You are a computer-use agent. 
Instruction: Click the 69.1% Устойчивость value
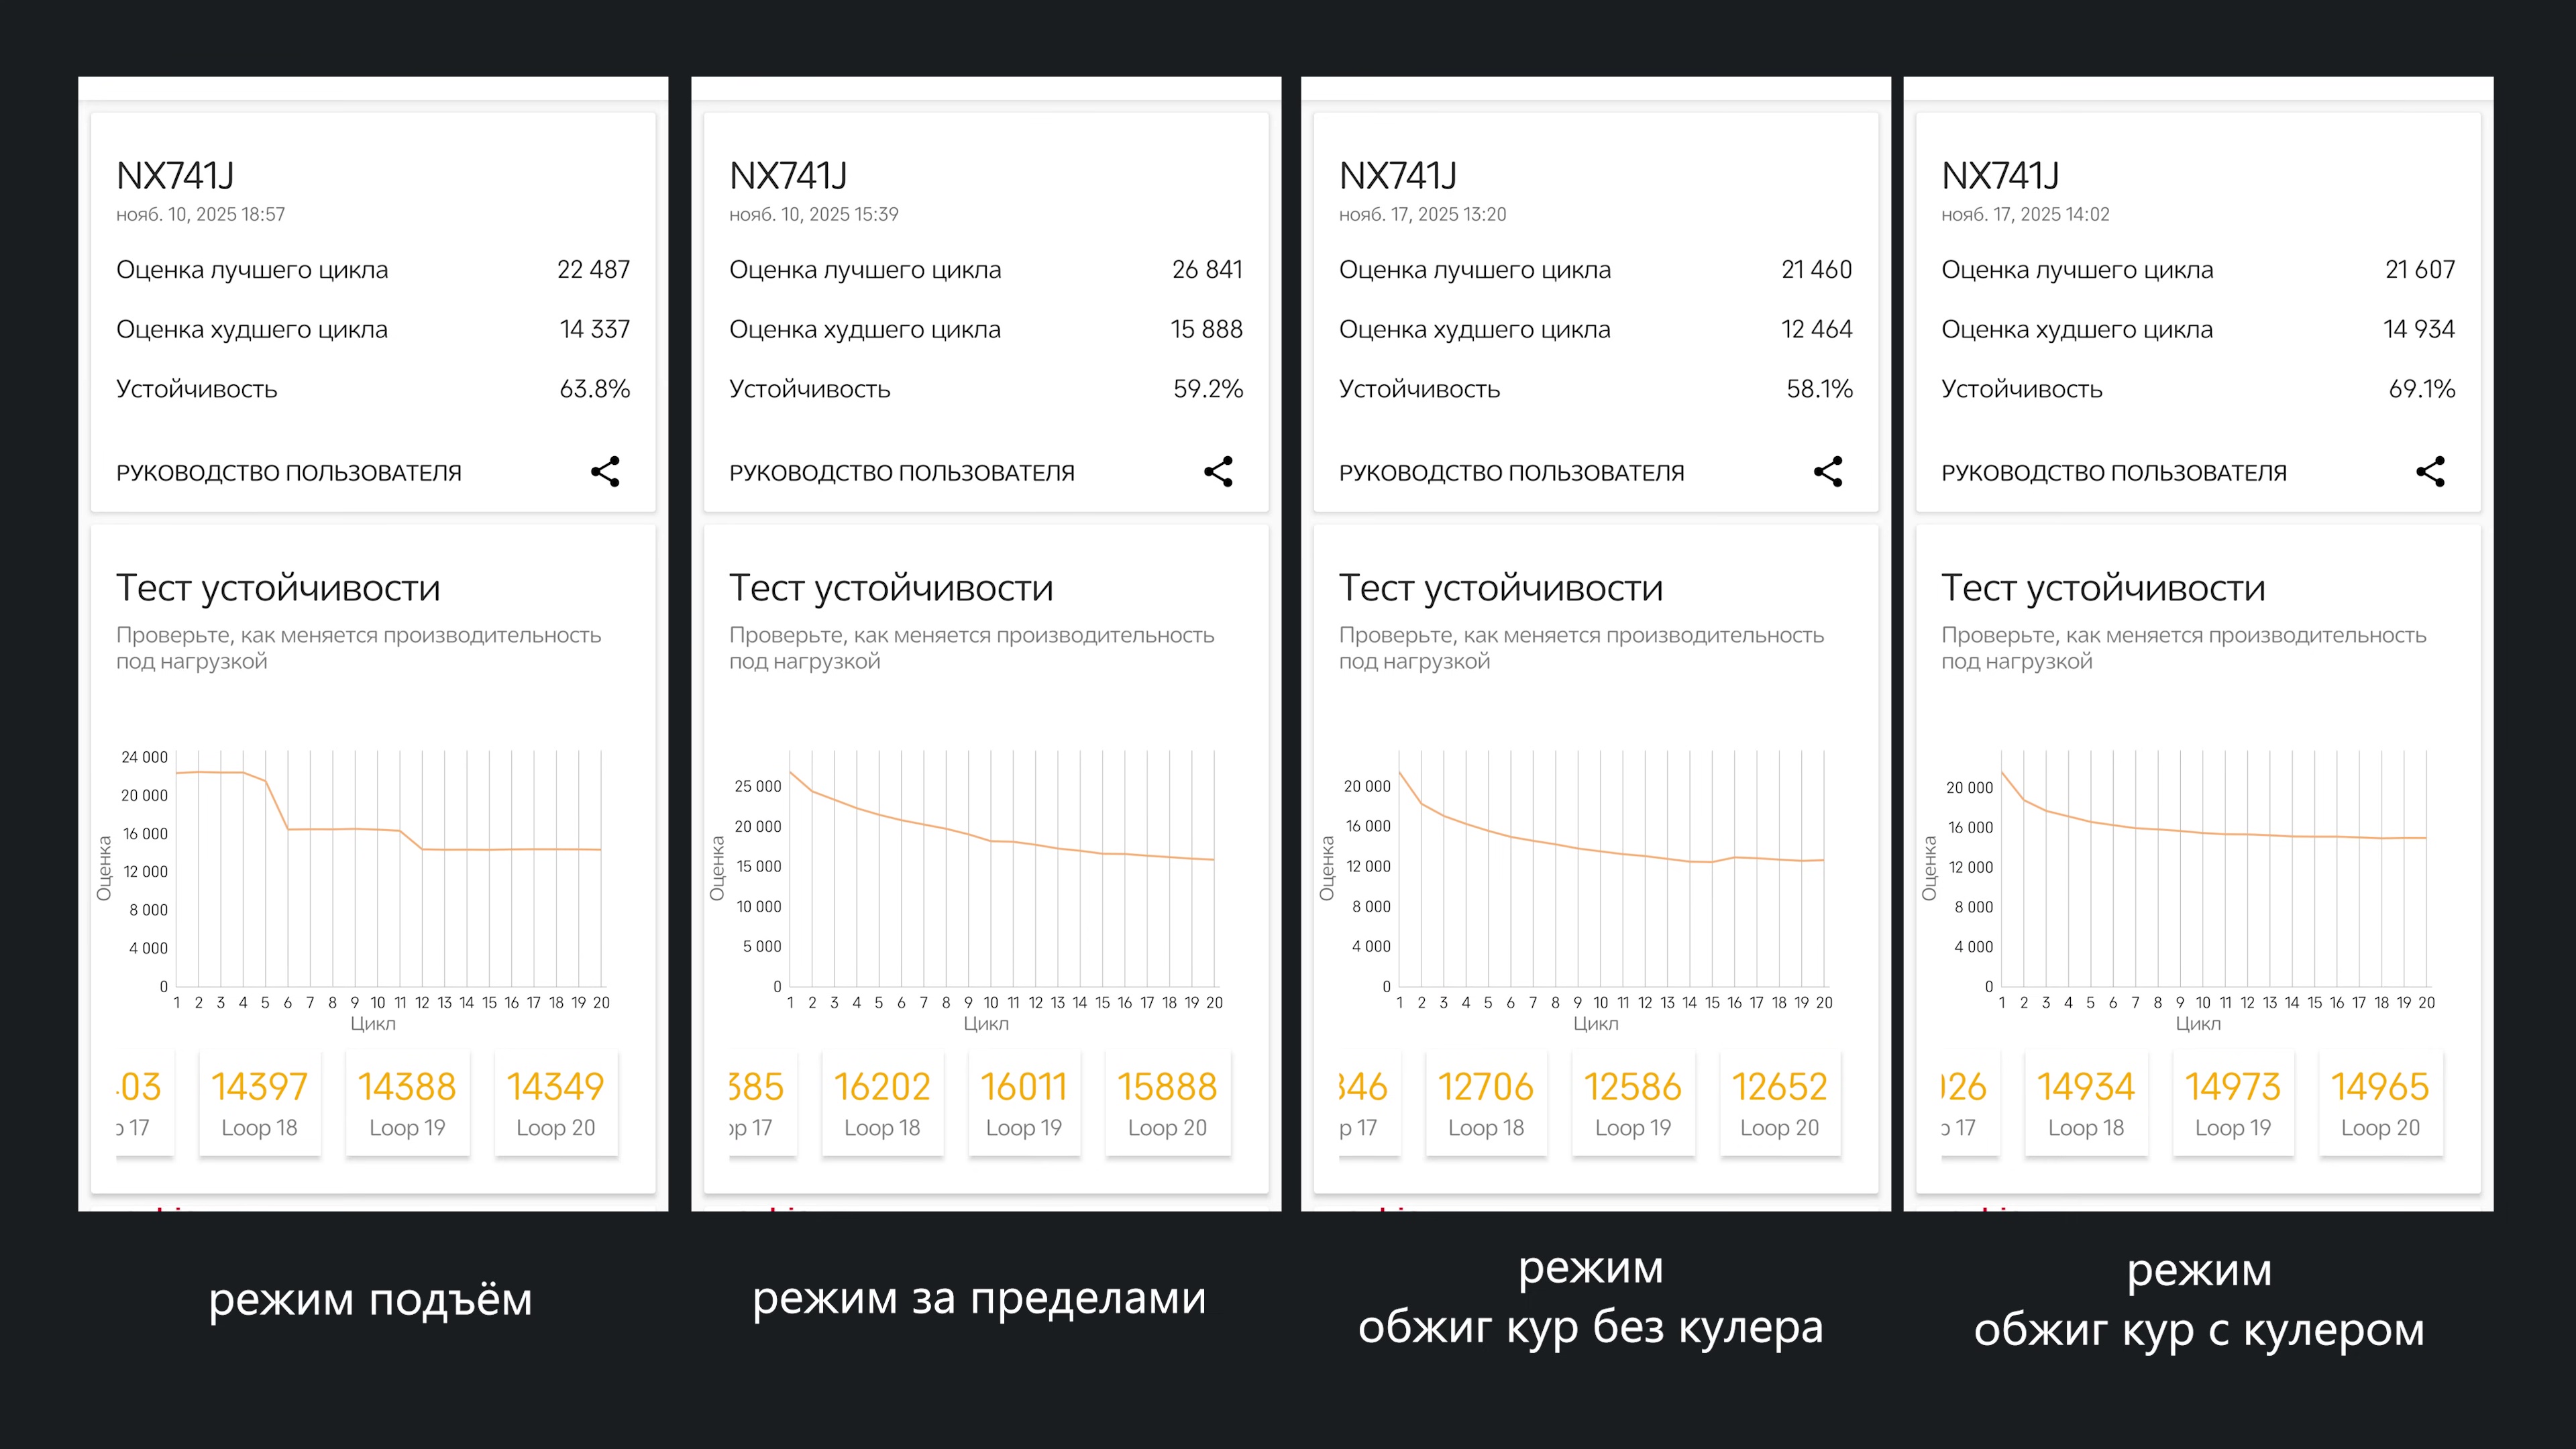[x=2421, y=389]
